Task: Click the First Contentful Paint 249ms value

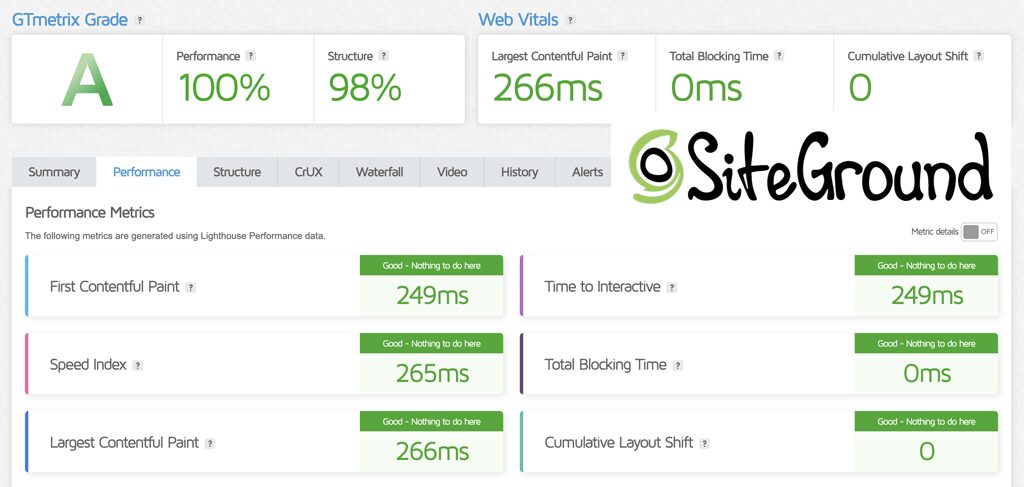Action: tap(432, 296)
